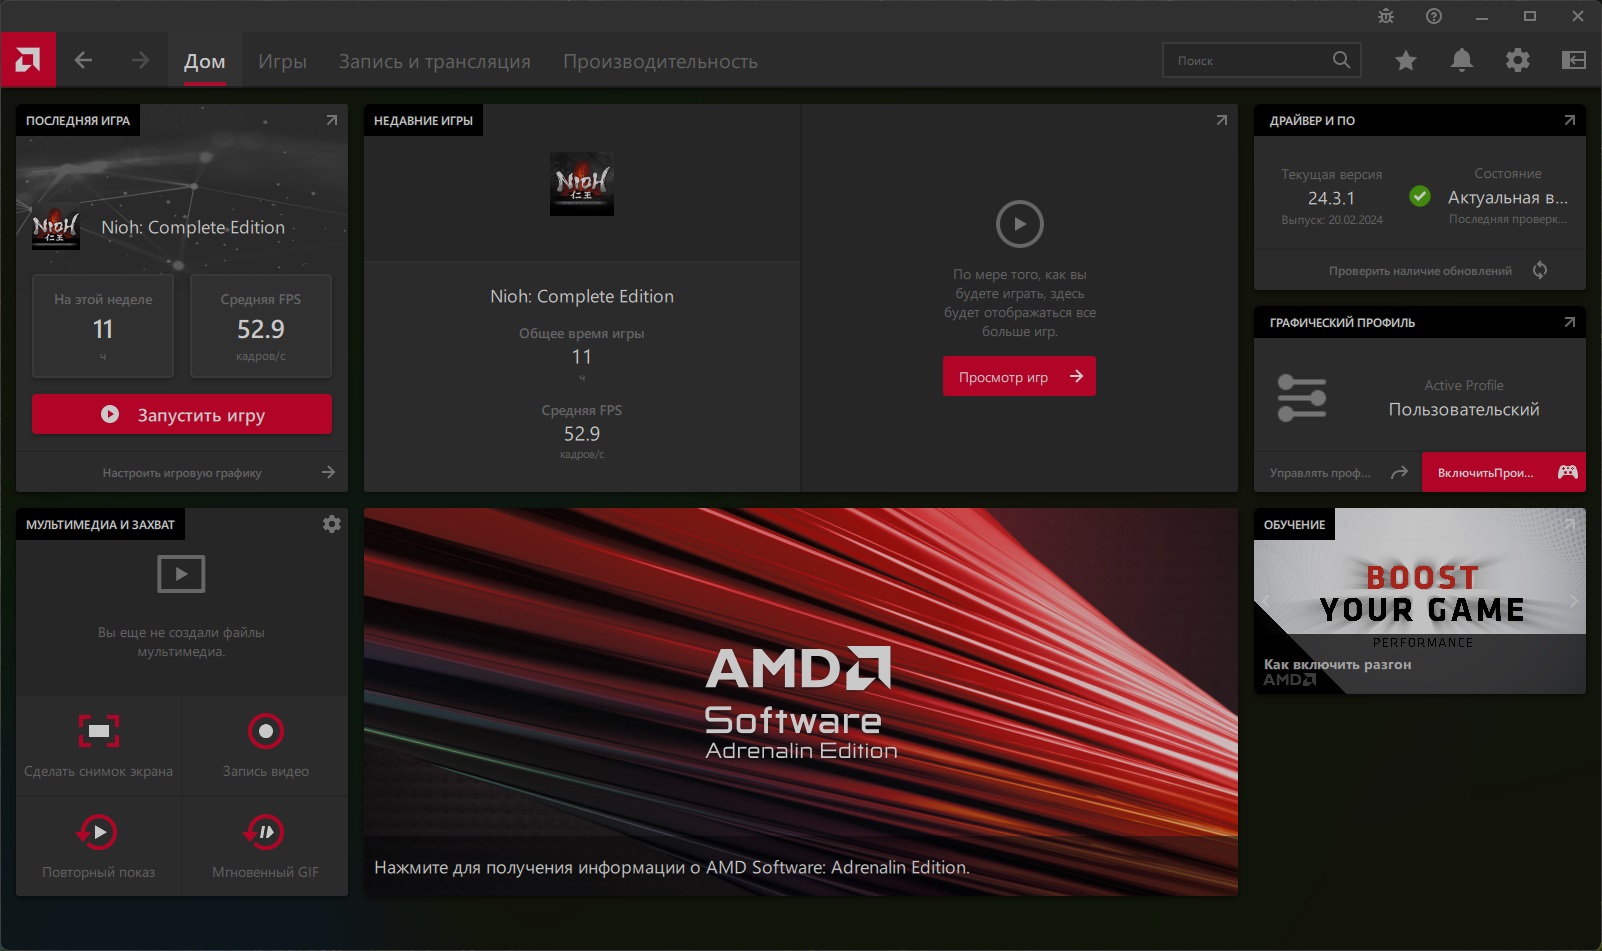Image resolution: width=1602 pixels, height=951 pixels.
Task: Click the Nioh icon in Последняя игра
Action: [55, 227]
